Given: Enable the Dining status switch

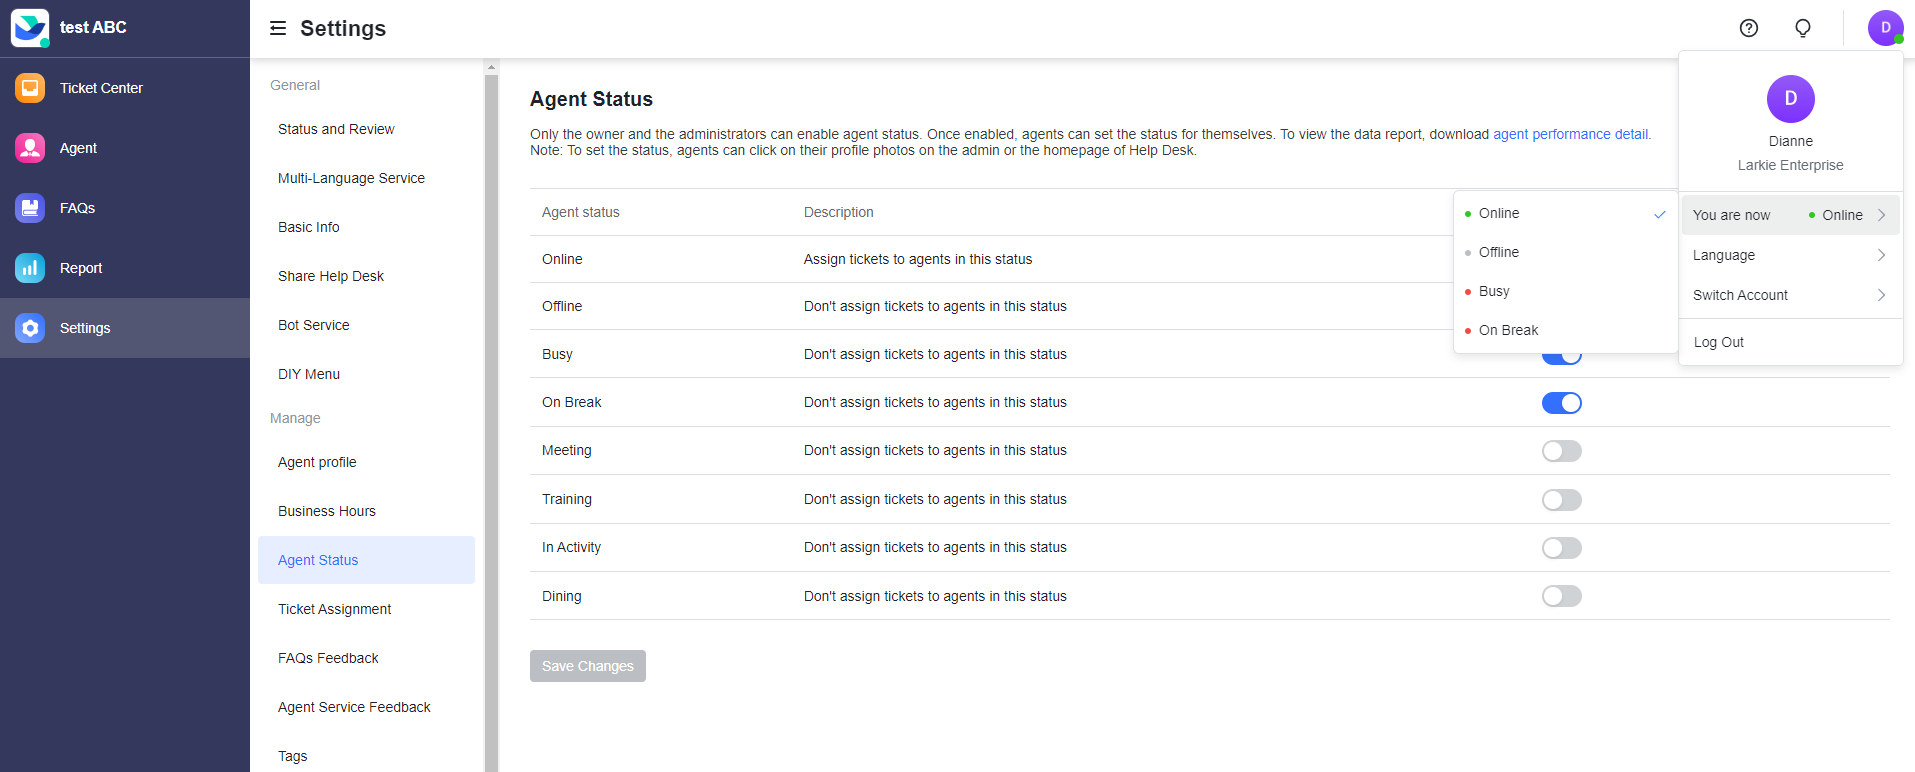Looking at the screenshot, I should click(1562, 596).
